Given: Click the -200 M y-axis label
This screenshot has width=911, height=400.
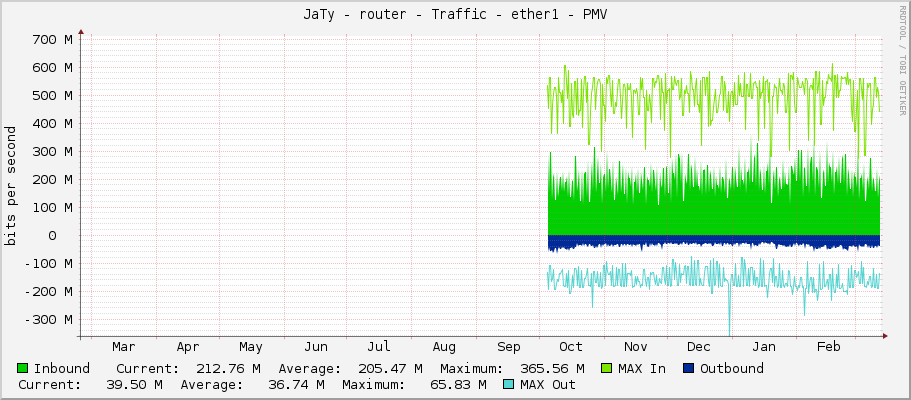Looking at the screenshot, I should [49, 291].
